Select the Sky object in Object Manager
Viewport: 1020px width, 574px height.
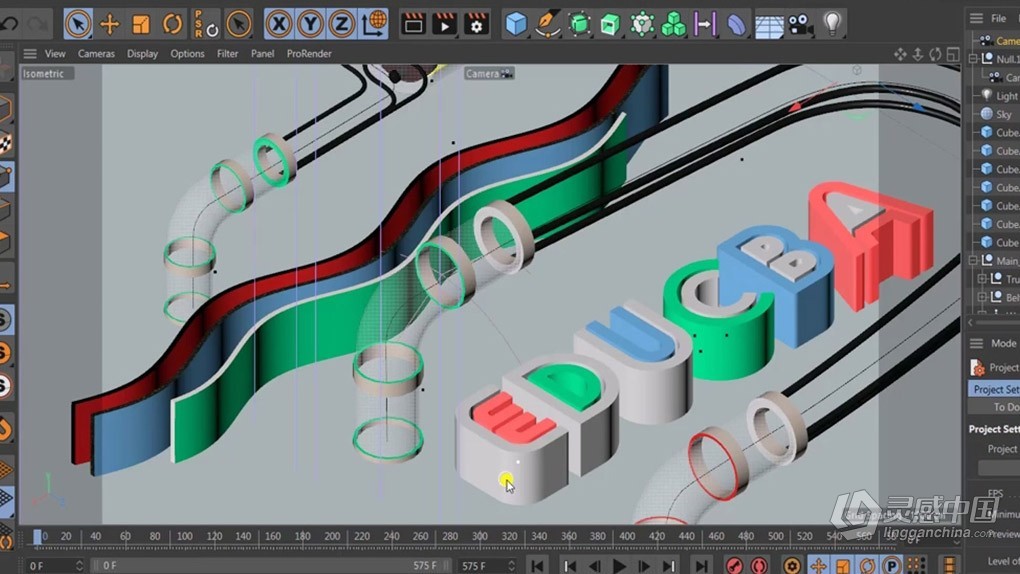point(1003,114)
